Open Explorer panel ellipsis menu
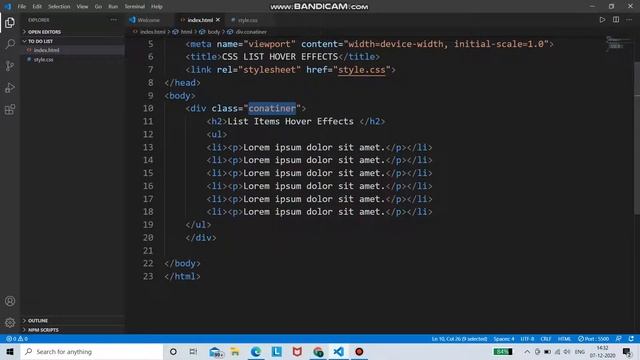 tap(113, 20)
